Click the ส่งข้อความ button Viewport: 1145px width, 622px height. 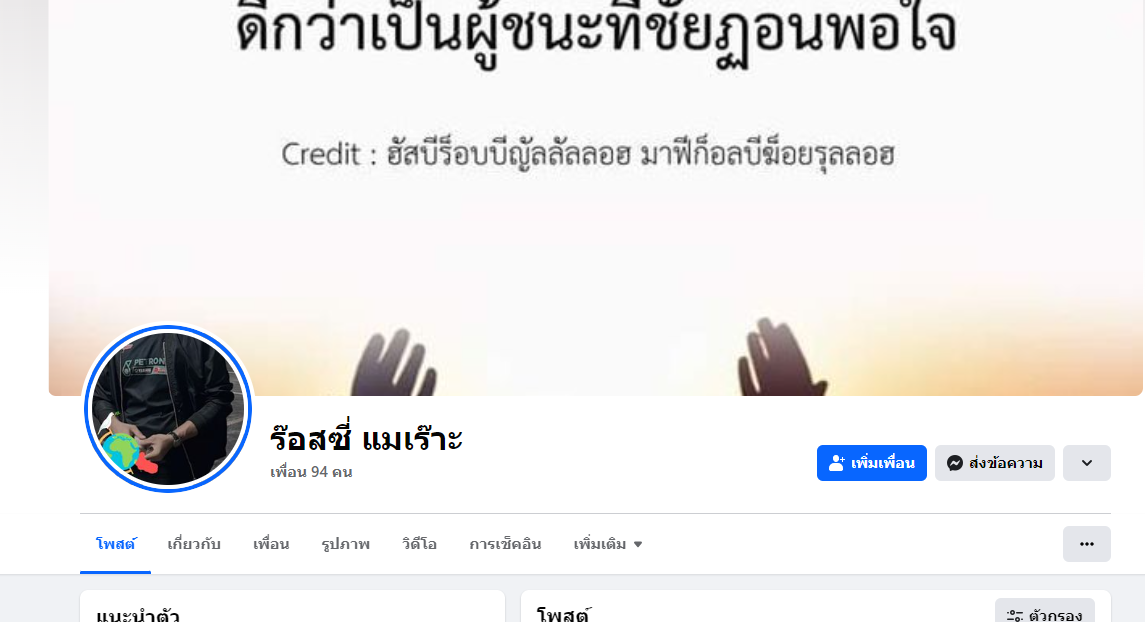(x=995, y=463)
